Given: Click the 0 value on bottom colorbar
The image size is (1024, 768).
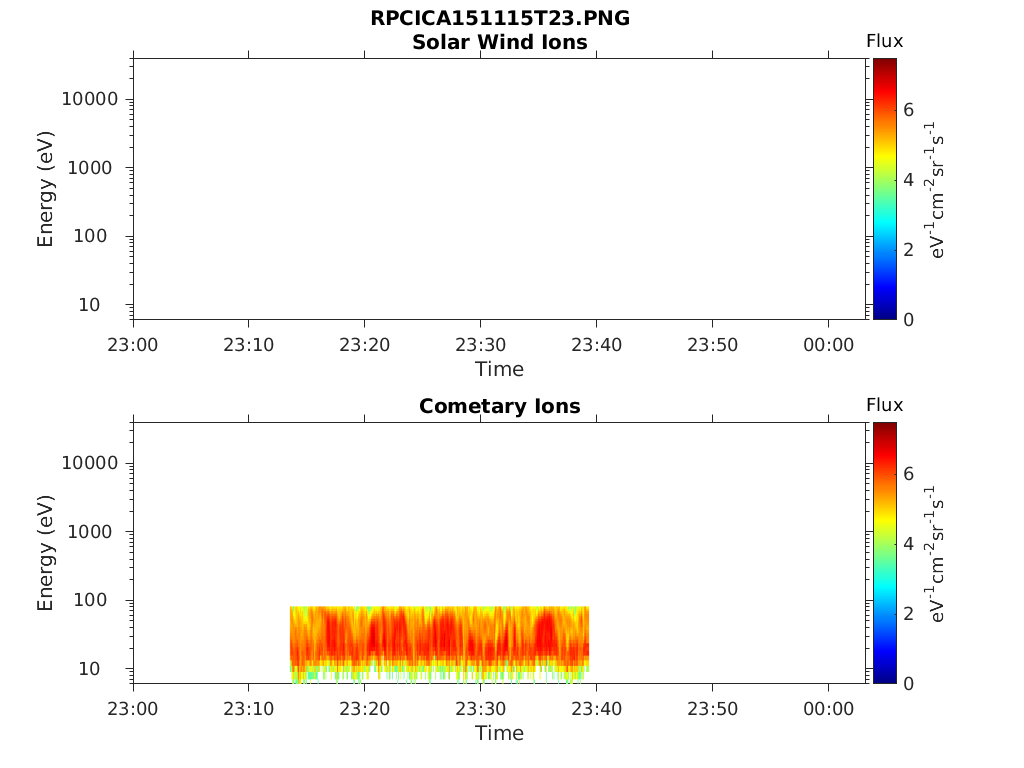Looking at the screenshot, I should coord(908,683).
